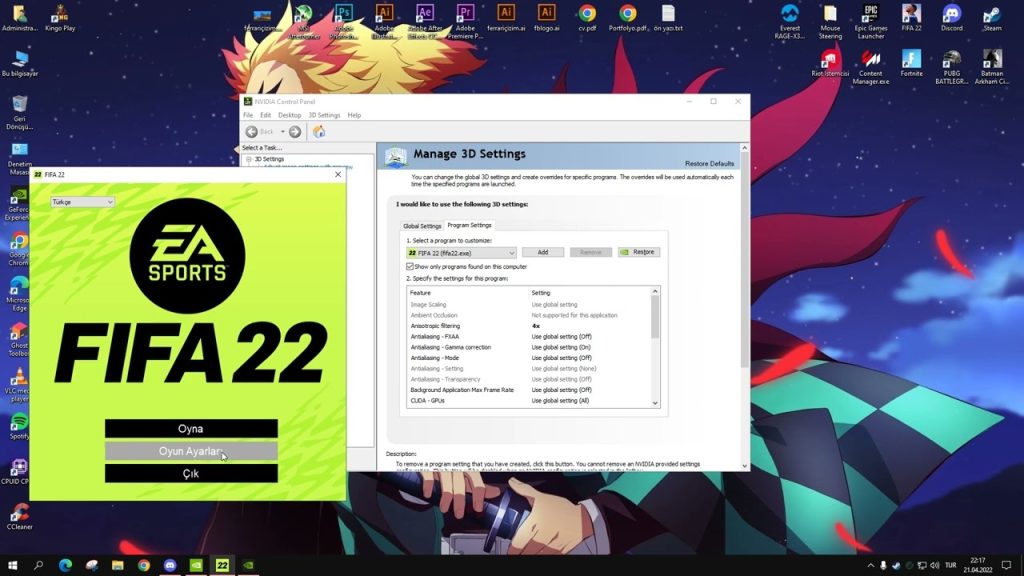Open the Steam desktop shortcut
Image resolution: width=1024 pixels, height=576 pixels.
992,19
